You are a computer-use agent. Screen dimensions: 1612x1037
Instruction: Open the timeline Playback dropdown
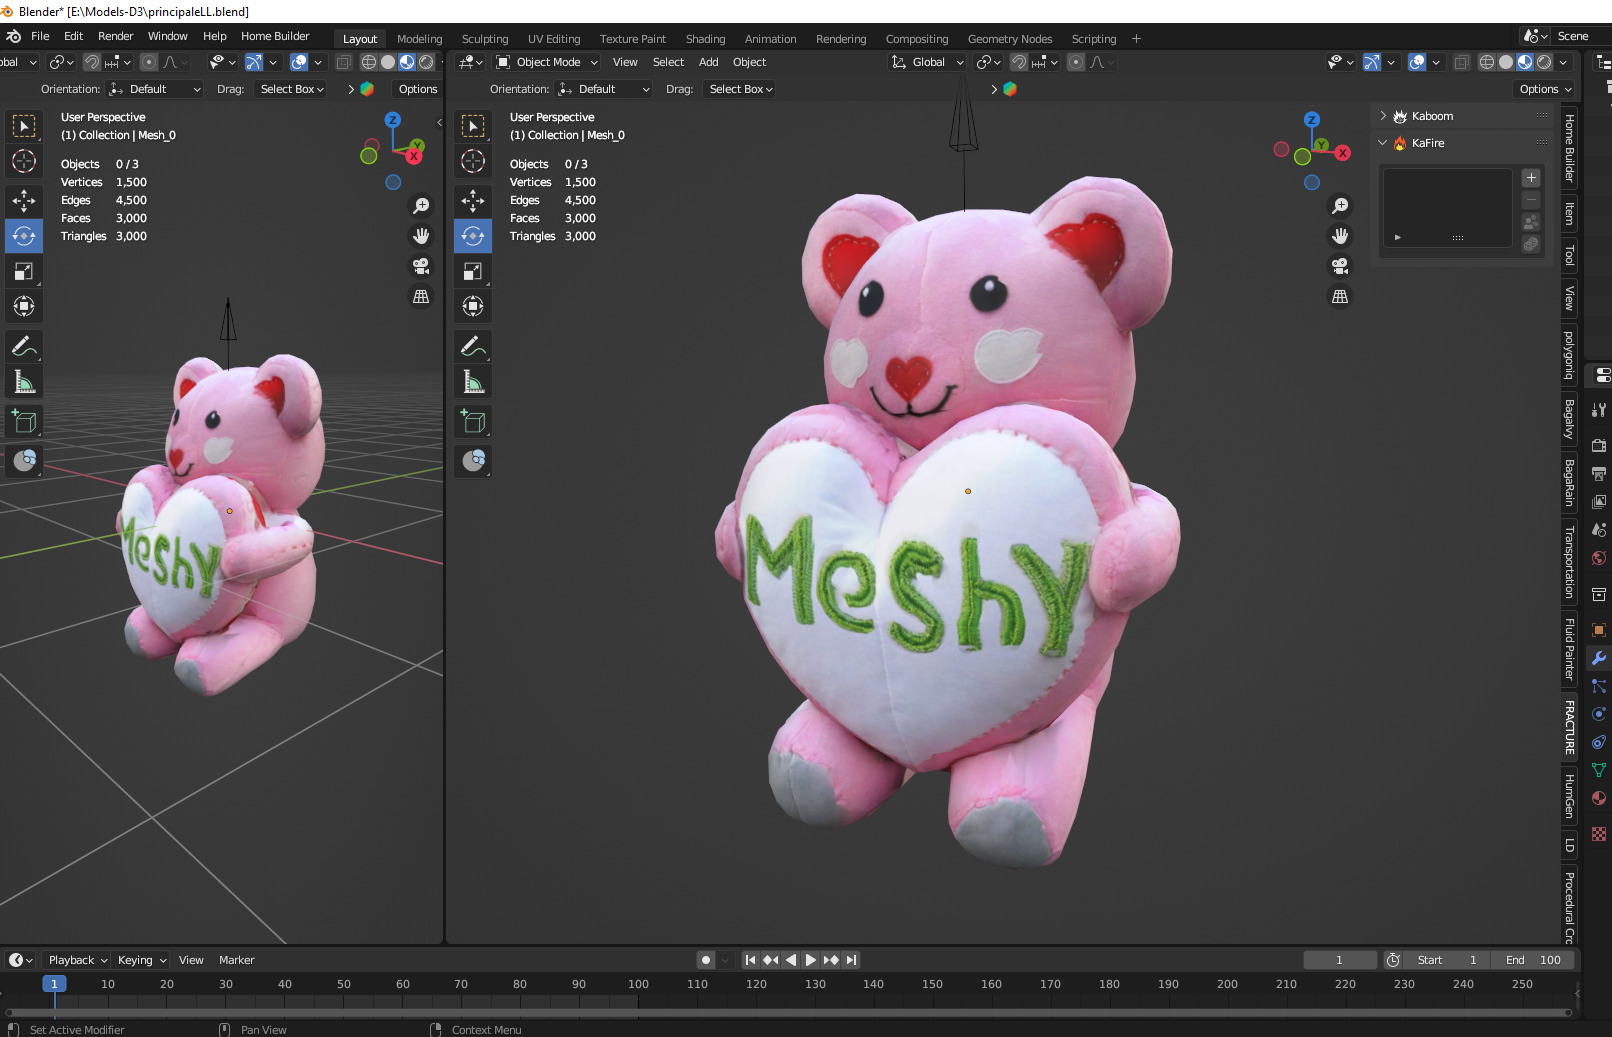pyautogui.click(x=77, y=960)
